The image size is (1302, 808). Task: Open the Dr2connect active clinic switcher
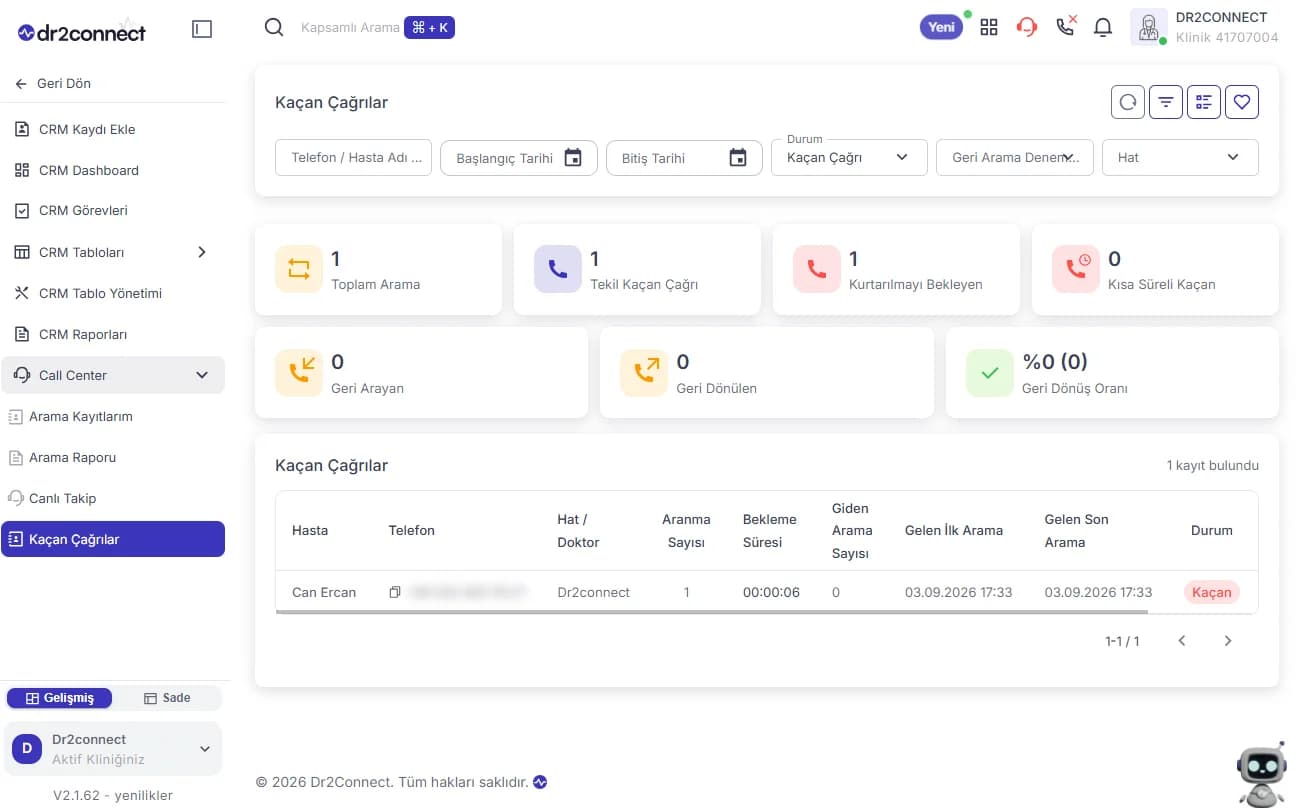[x=113, y=749]
